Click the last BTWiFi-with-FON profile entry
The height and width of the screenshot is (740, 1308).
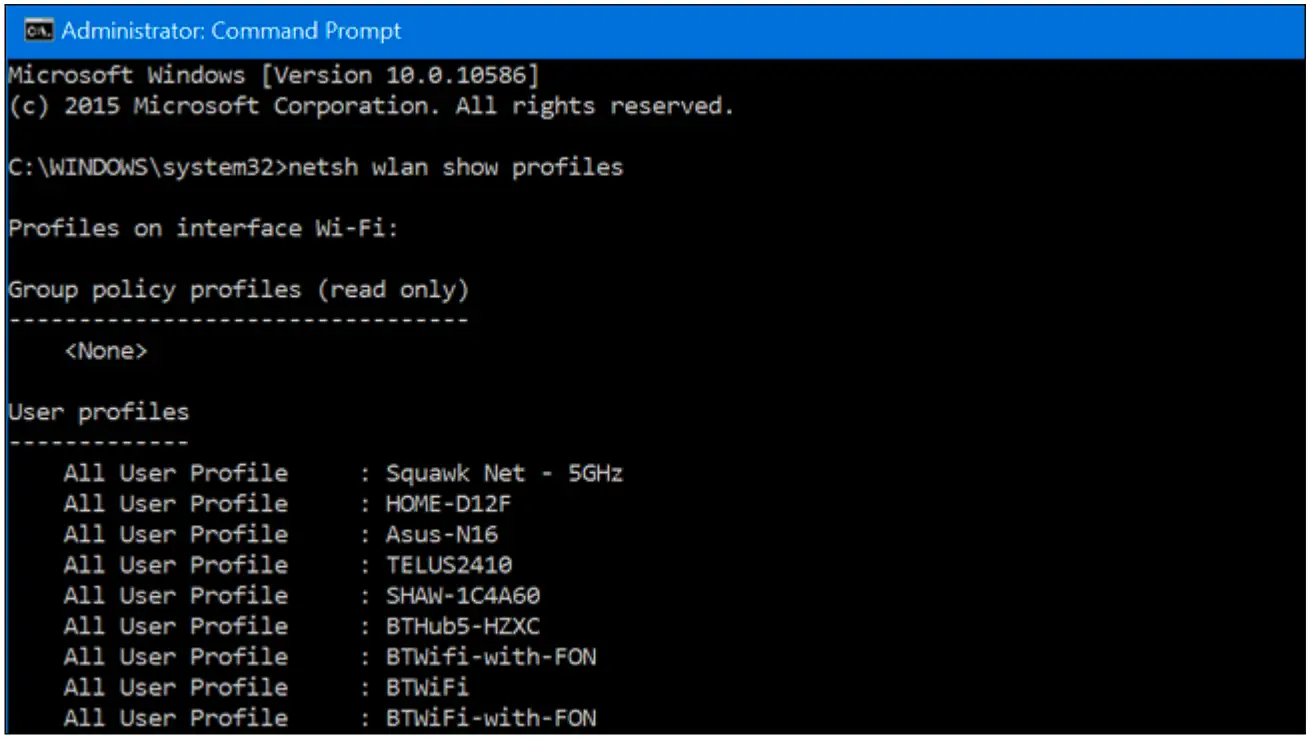coord(491,718)
